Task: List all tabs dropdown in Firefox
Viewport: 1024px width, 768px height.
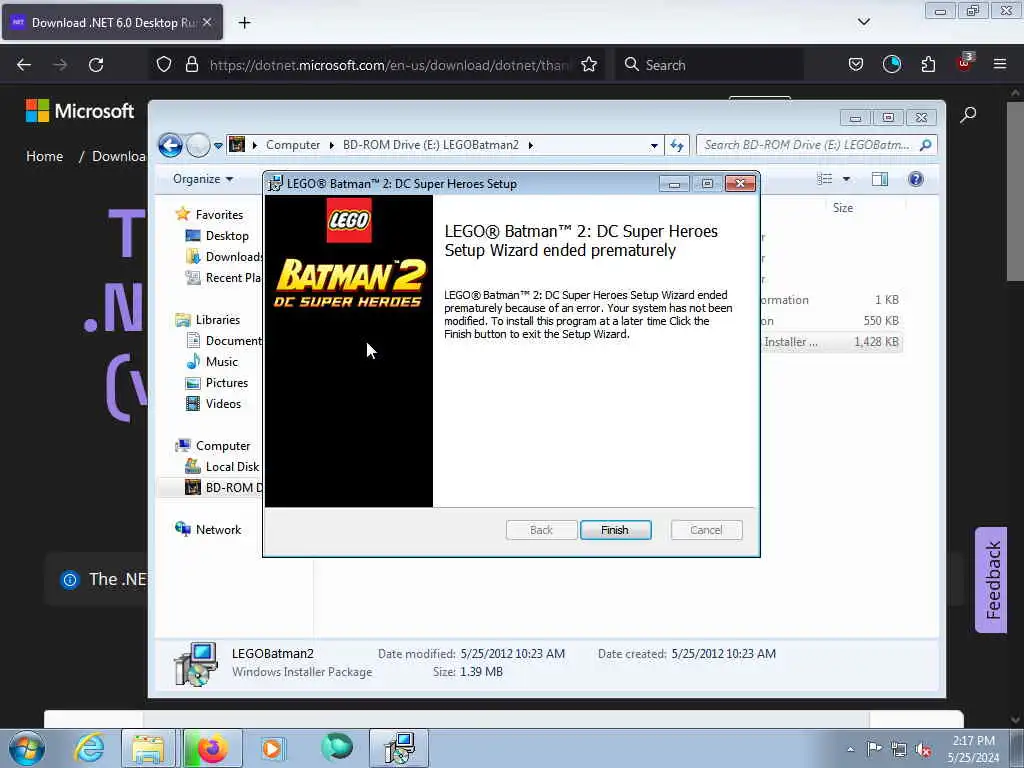Action: (x=863, y=22)
